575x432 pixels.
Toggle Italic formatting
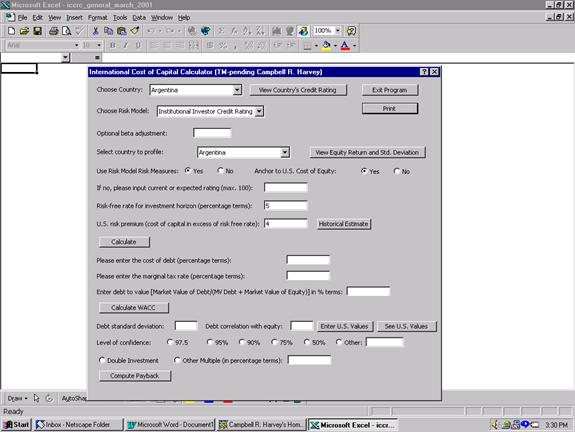point(125,45)
